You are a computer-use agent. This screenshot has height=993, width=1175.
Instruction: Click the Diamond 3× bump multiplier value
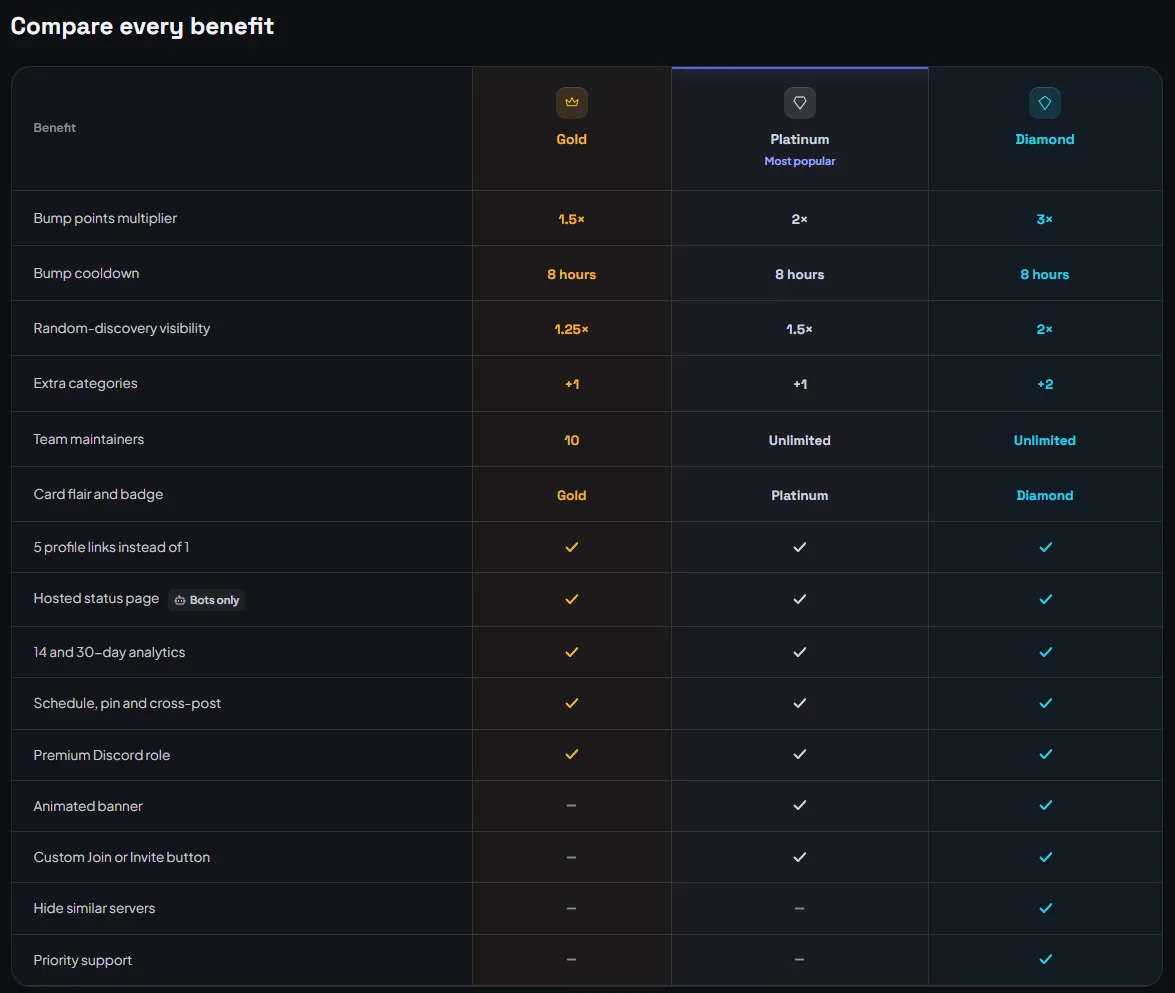pyautogui.click(x=1045, y=220)
